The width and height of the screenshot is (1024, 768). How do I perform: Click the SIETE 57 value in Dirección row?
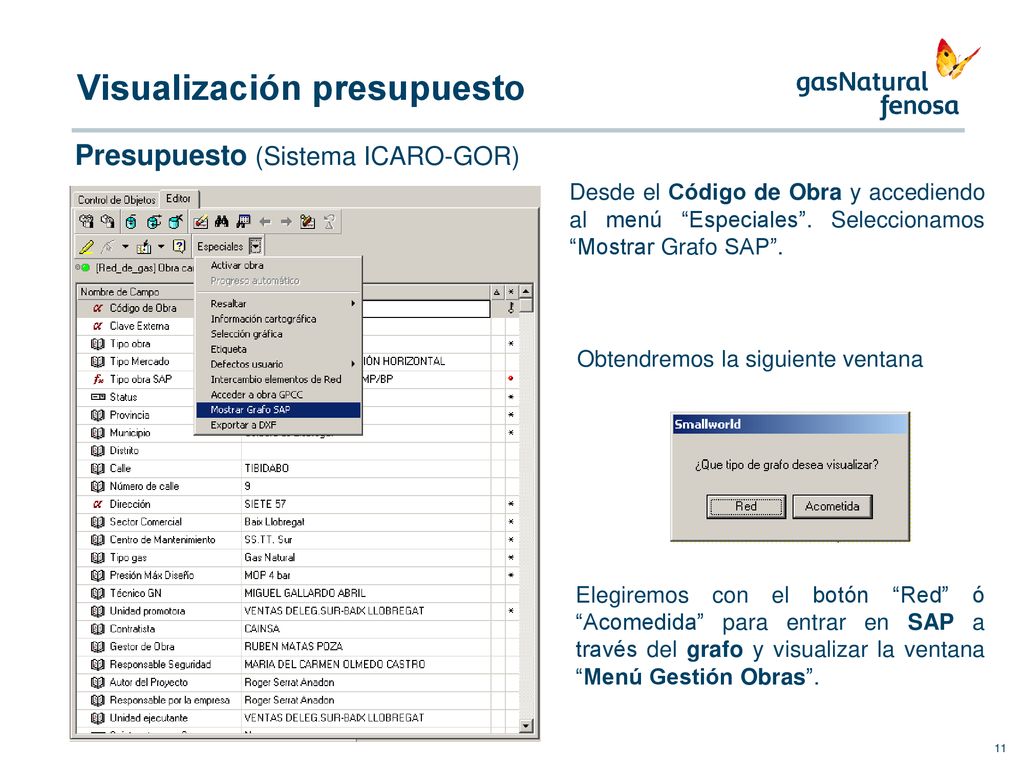(265, 504)
